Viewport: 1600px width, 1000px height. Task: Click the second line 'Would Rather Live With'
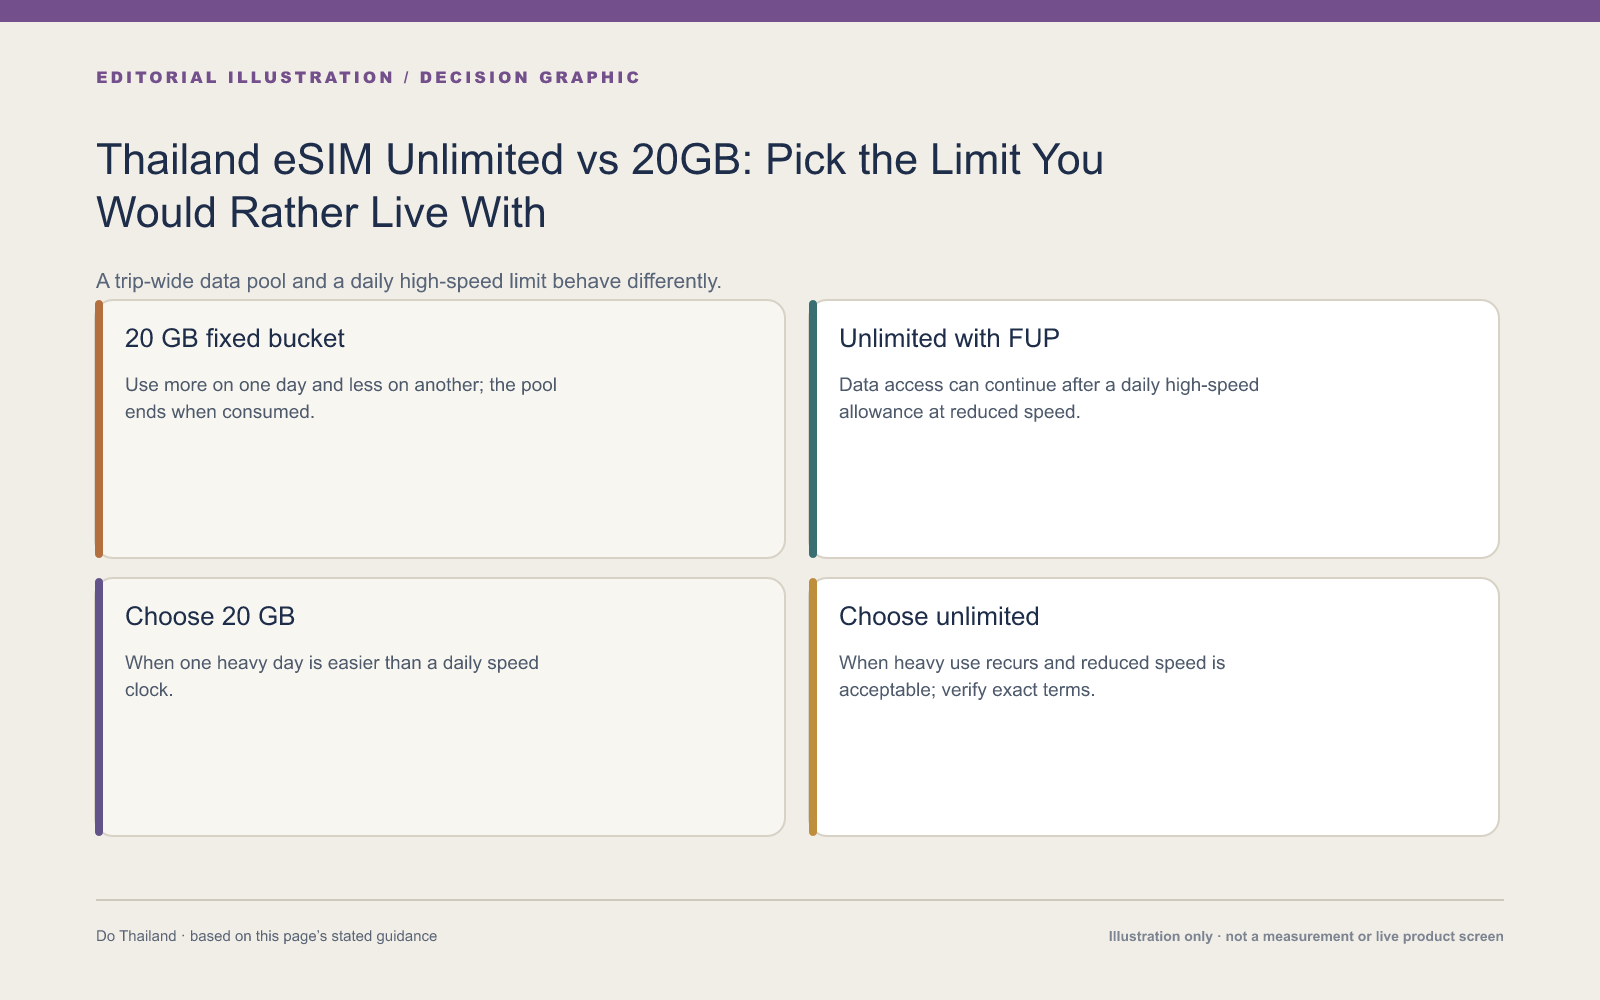coord(321,213)
